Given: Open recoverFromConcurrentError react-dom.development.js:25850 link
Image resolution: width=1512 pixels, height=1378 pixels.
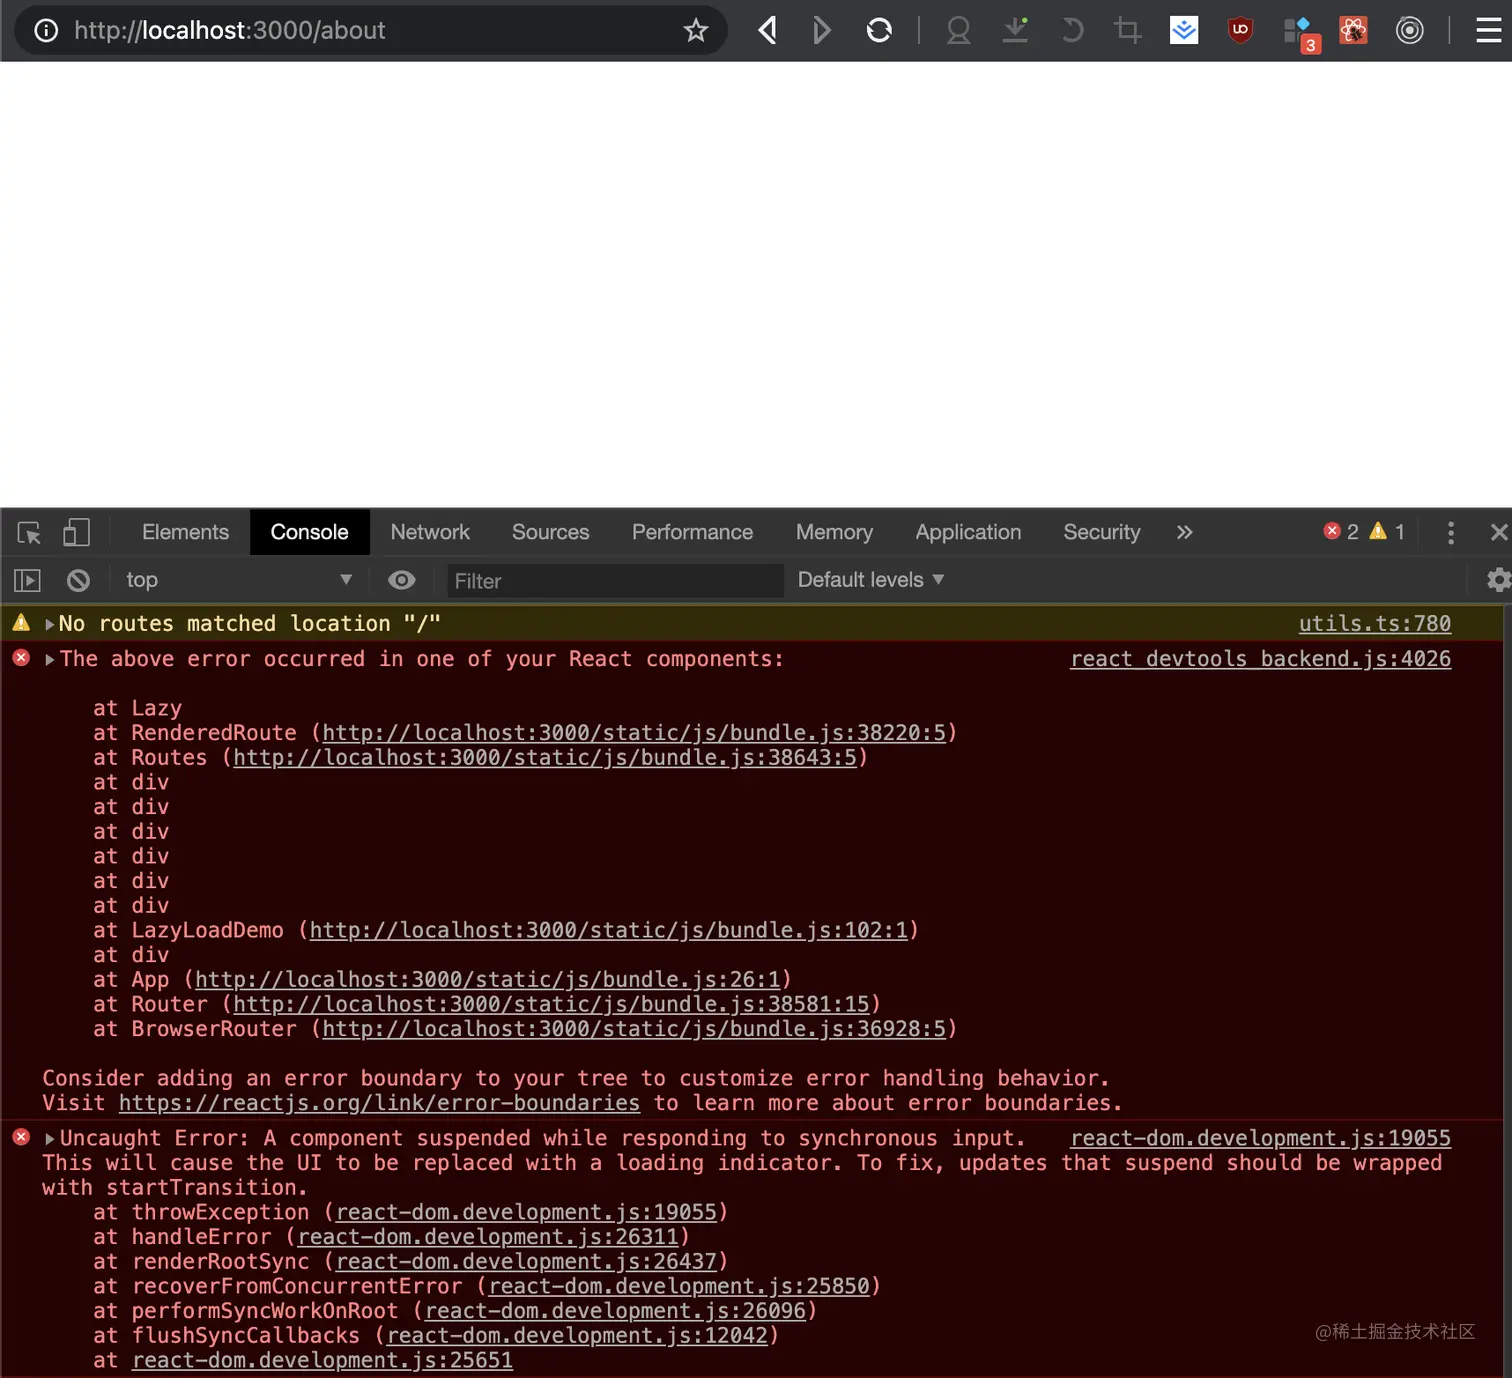Looking at the screenshot, I should [x=679, y=1287].
